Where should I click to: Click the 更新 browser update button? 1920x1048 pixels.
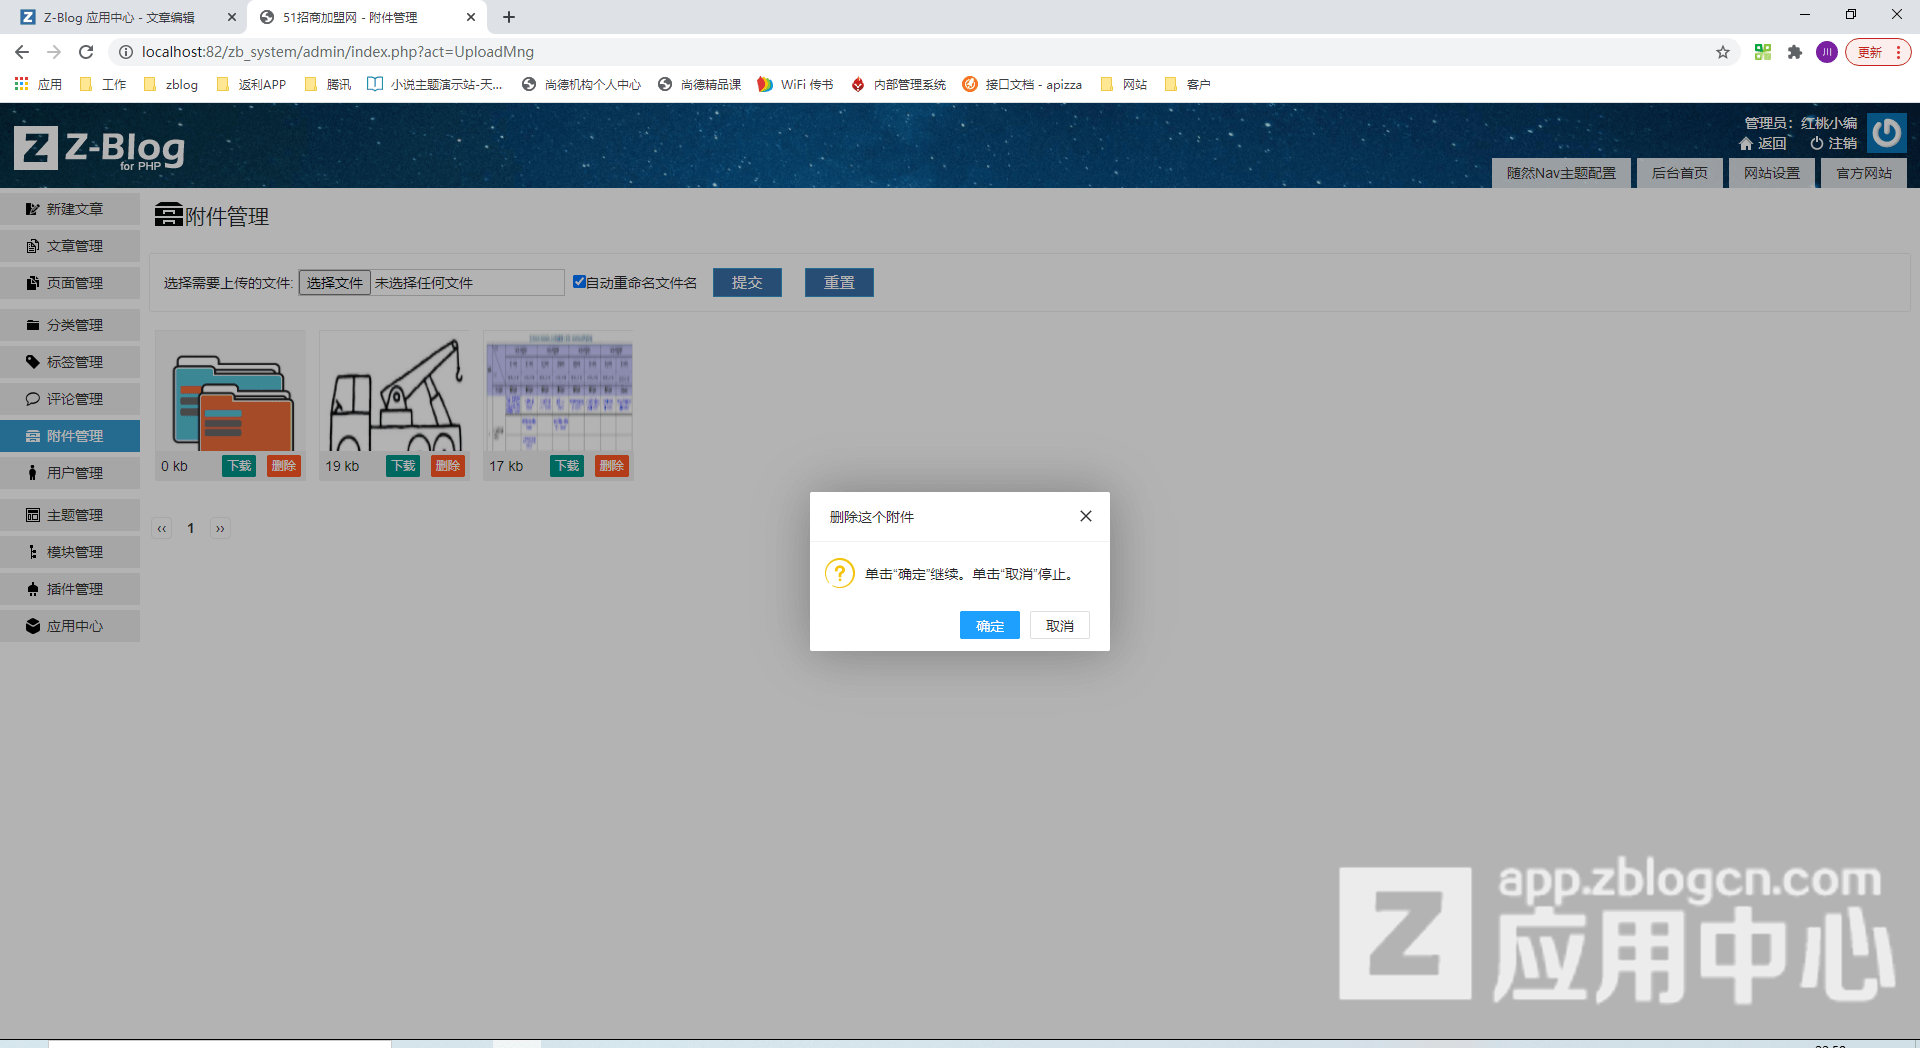point(1878,52)
